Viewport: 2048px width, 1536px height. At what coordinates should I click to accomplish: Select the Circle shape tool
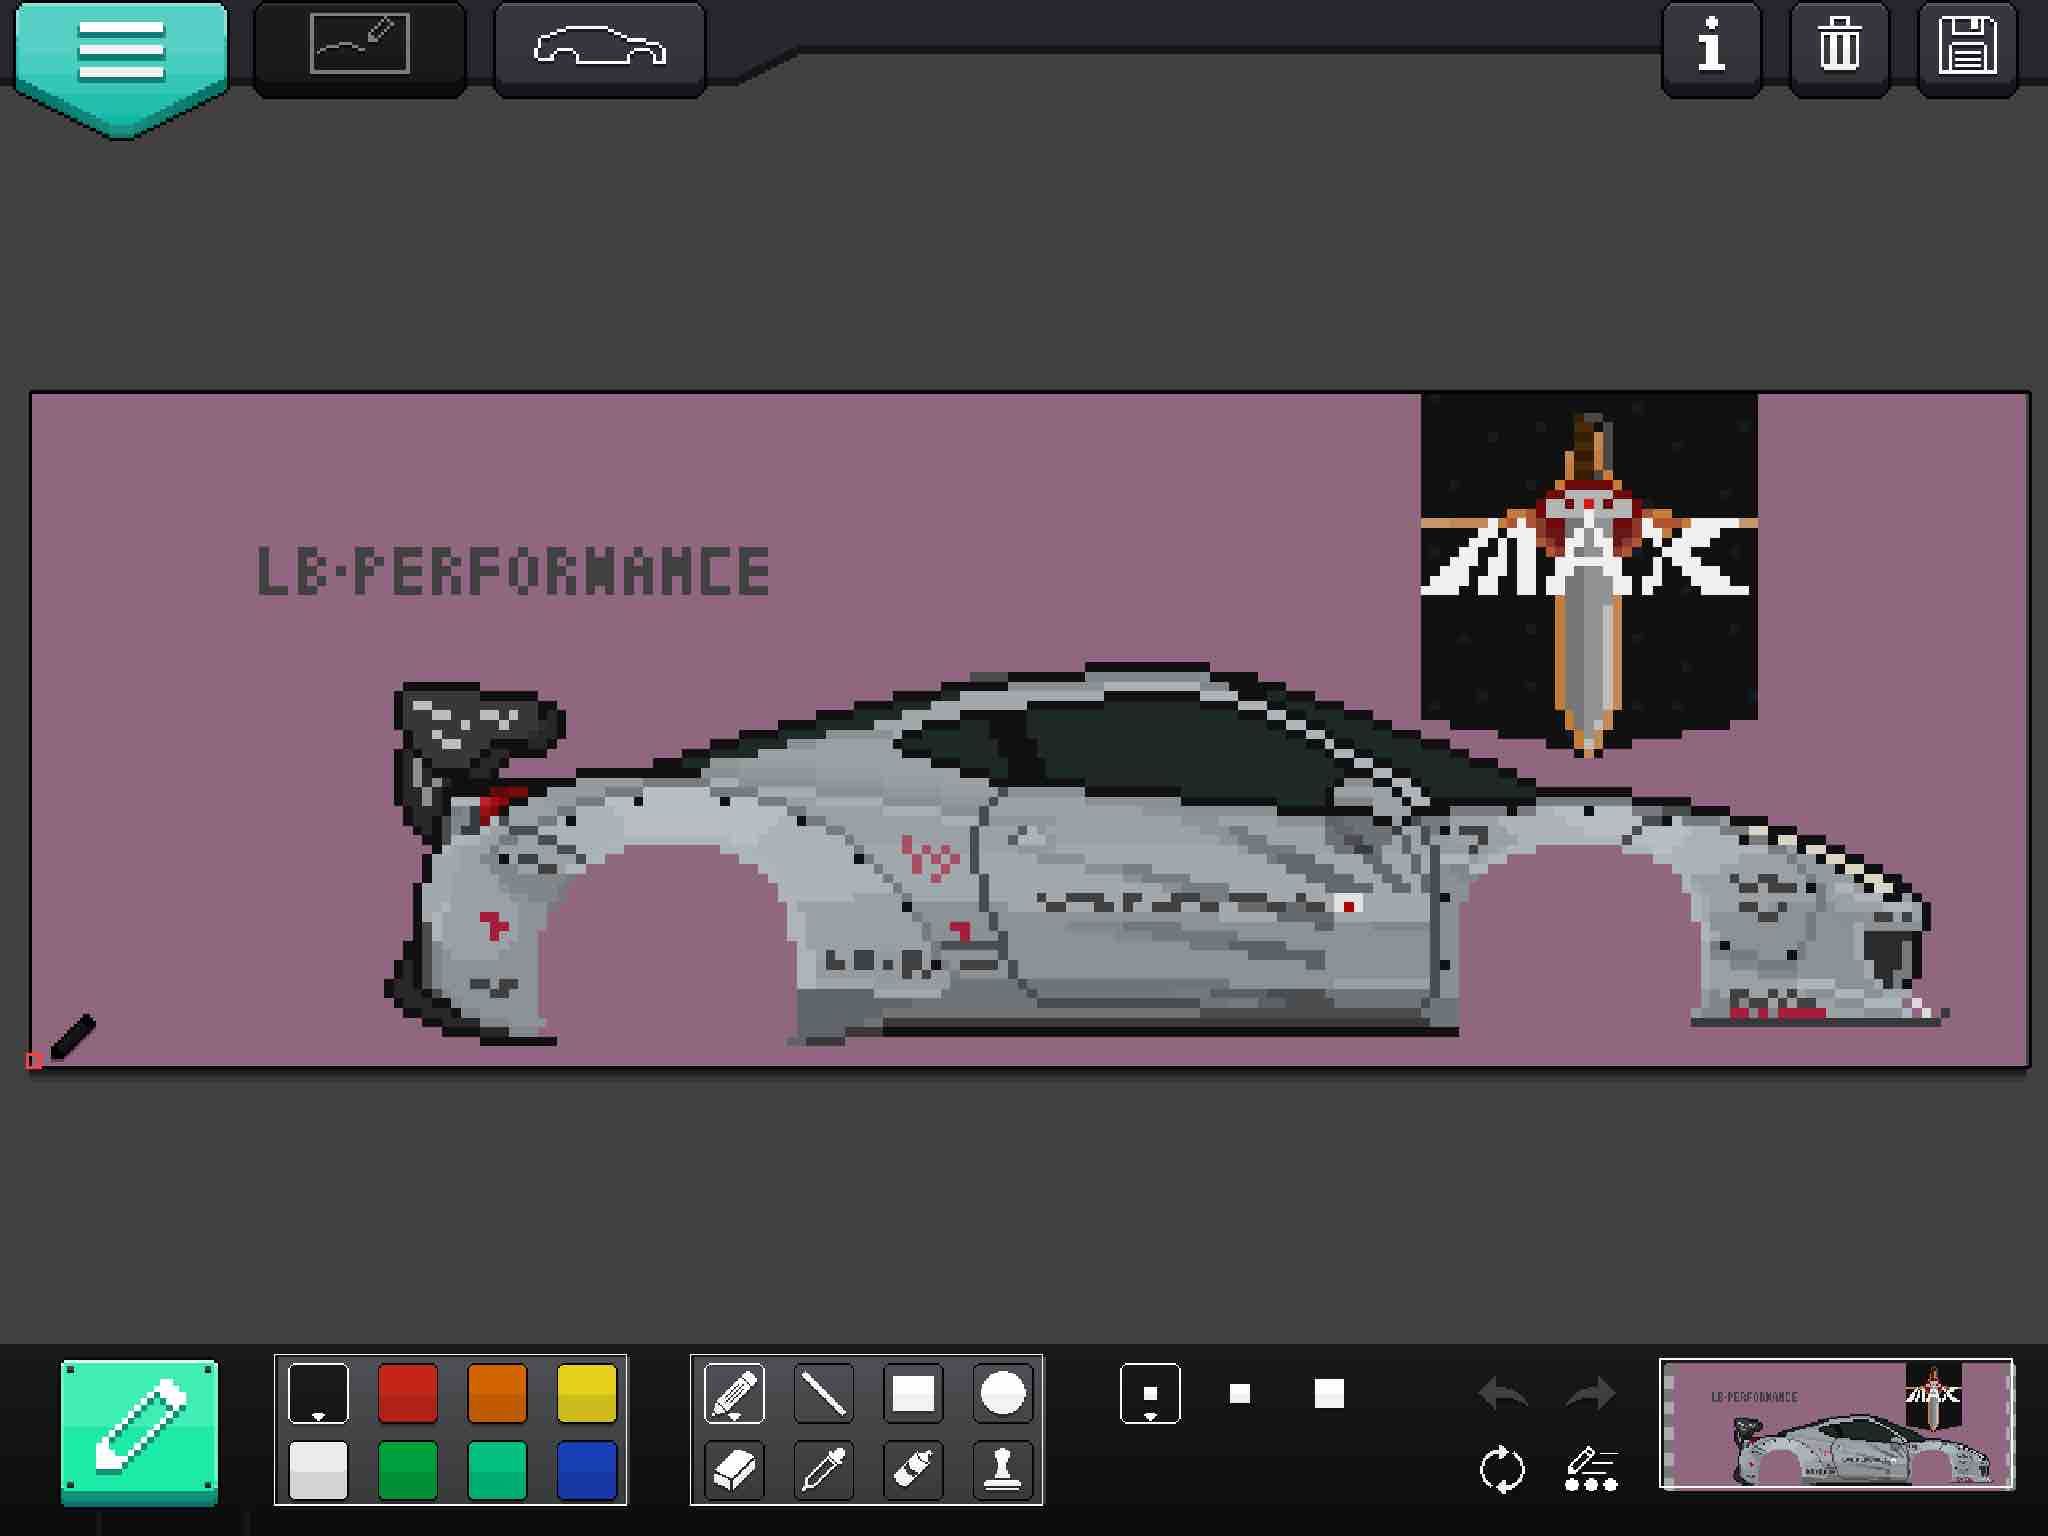point(1002,1392)
